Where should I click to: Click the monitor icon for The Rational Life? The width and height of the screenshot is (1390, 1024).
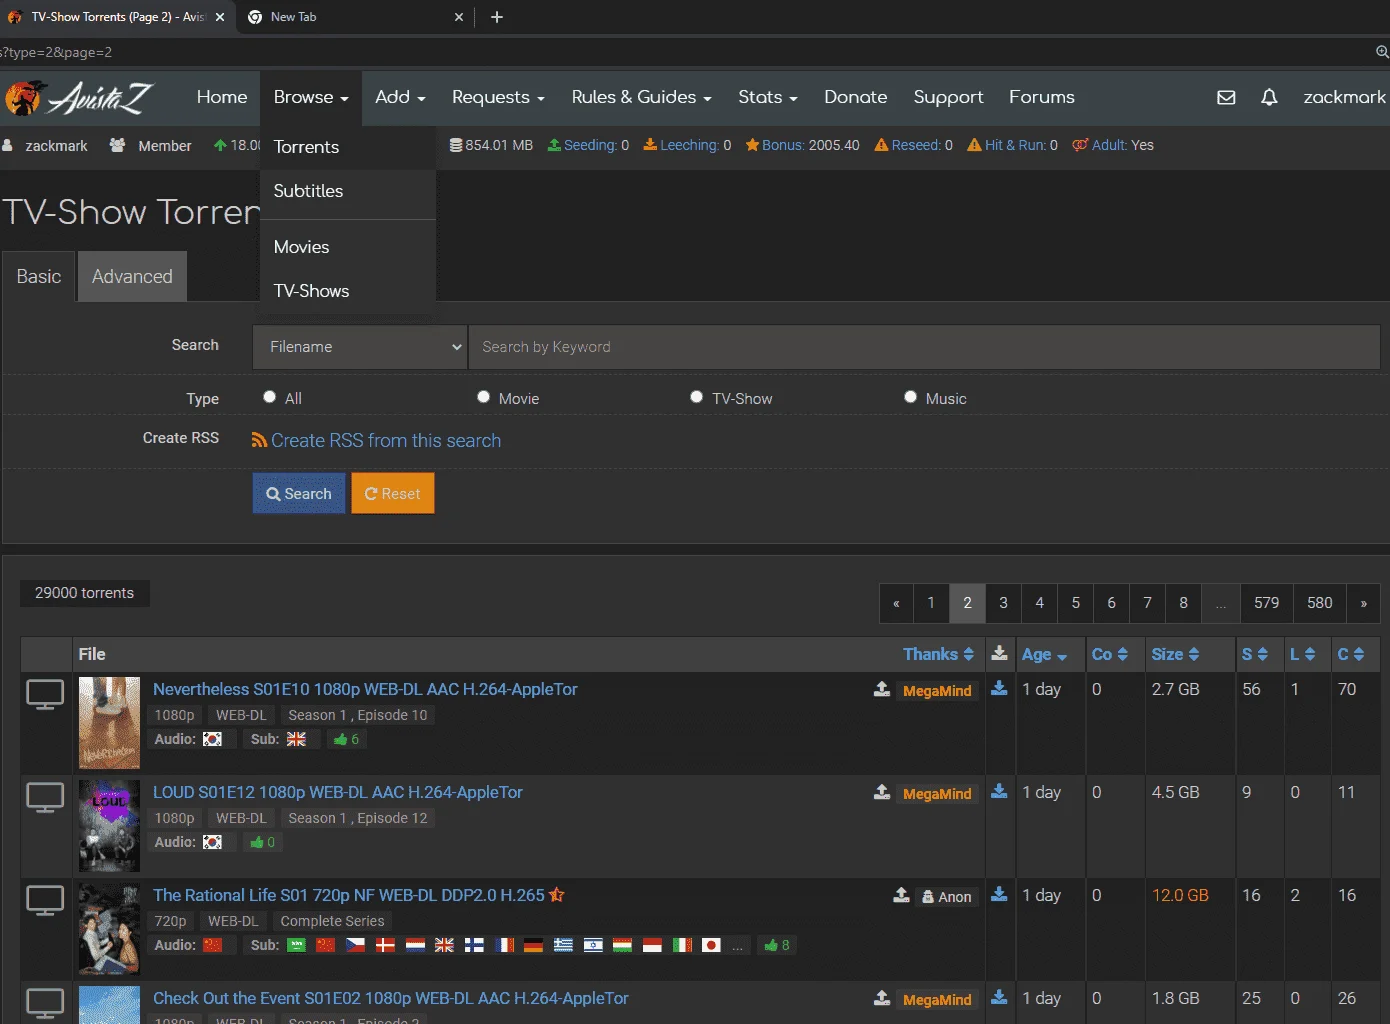pos(45,900)
